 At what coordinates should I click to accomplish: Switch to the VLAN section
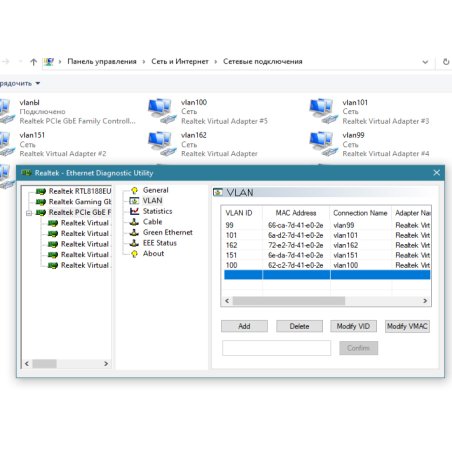click(x=153, y=201)
